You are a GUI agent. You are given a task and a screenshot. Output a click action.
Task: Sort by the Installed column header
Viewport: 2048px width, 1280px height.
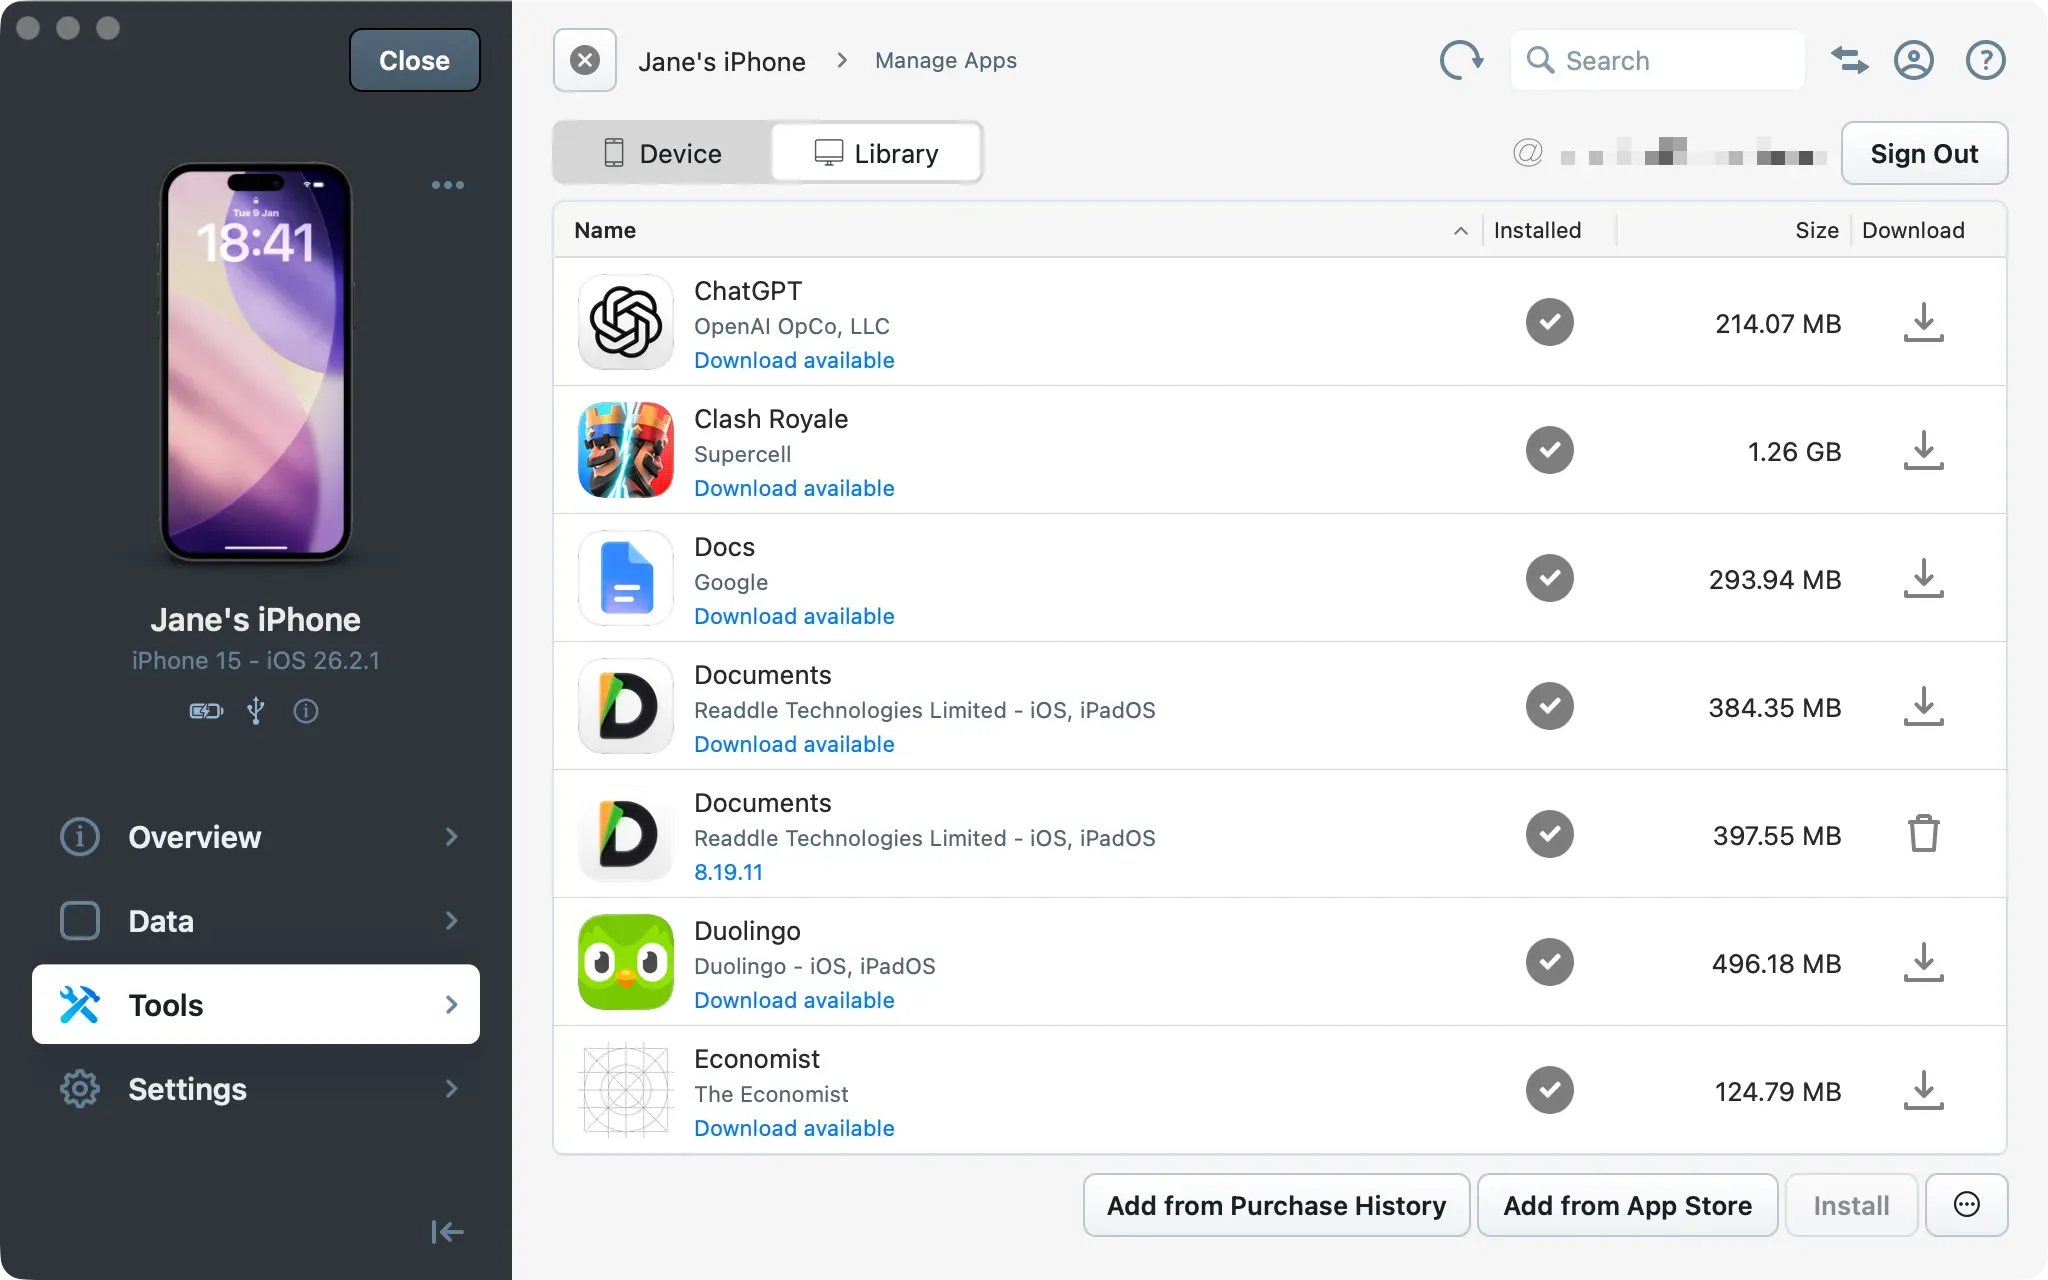click(1537, 231)
